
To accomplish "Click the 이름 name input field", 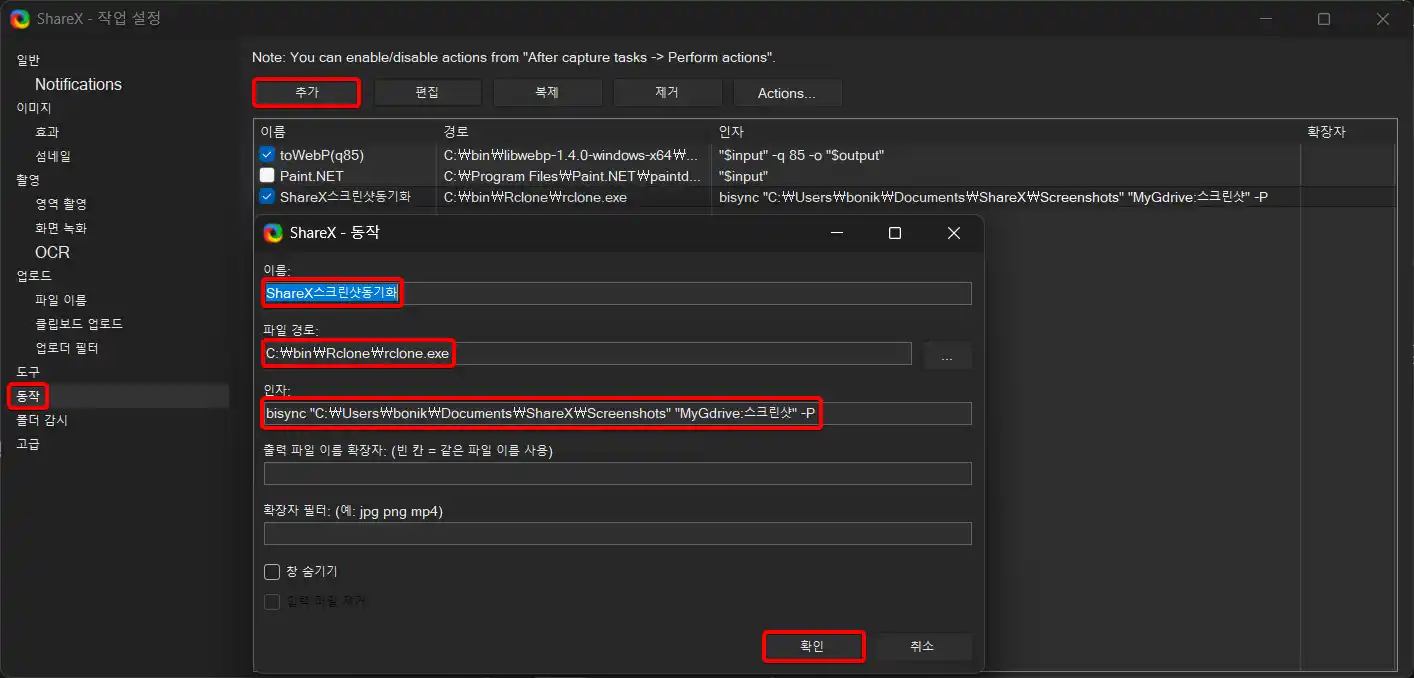I will [618, 293].
